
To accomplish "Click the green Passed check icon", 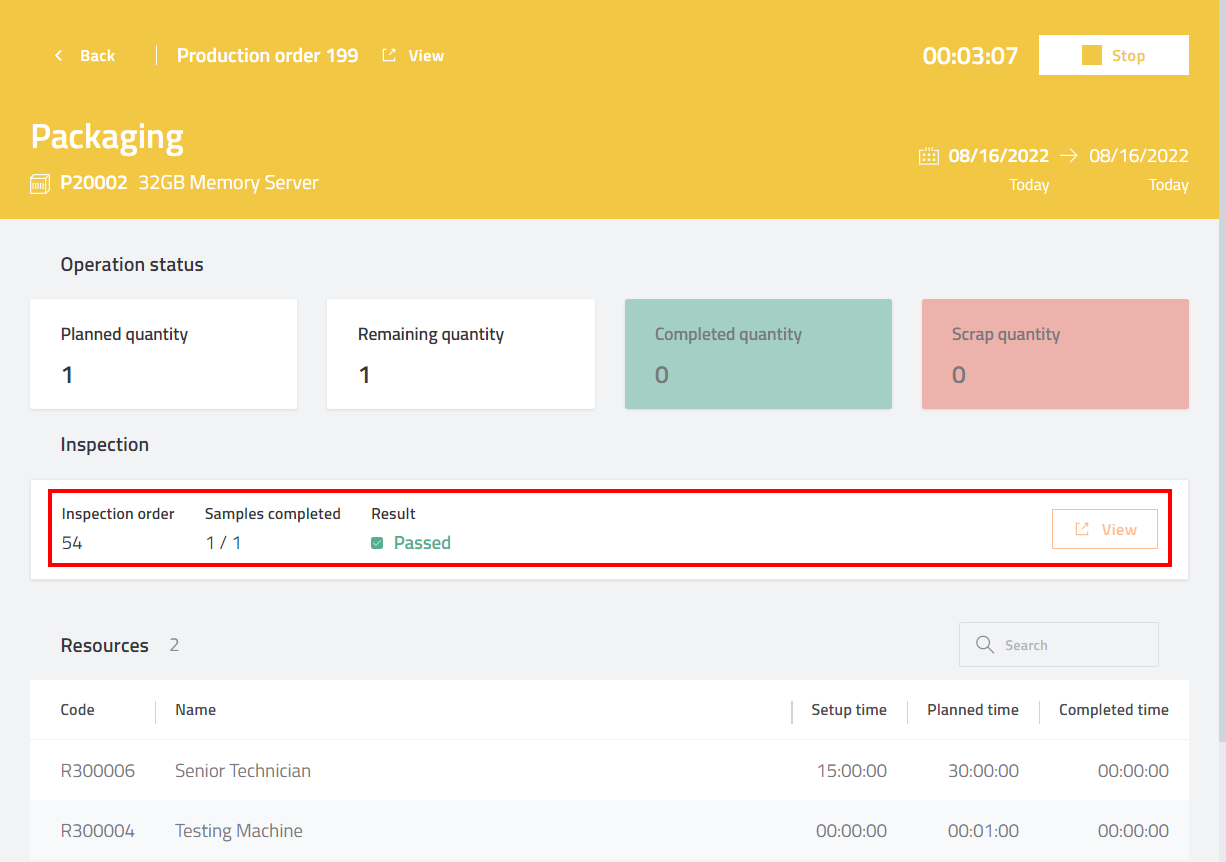I will [377, 543].
